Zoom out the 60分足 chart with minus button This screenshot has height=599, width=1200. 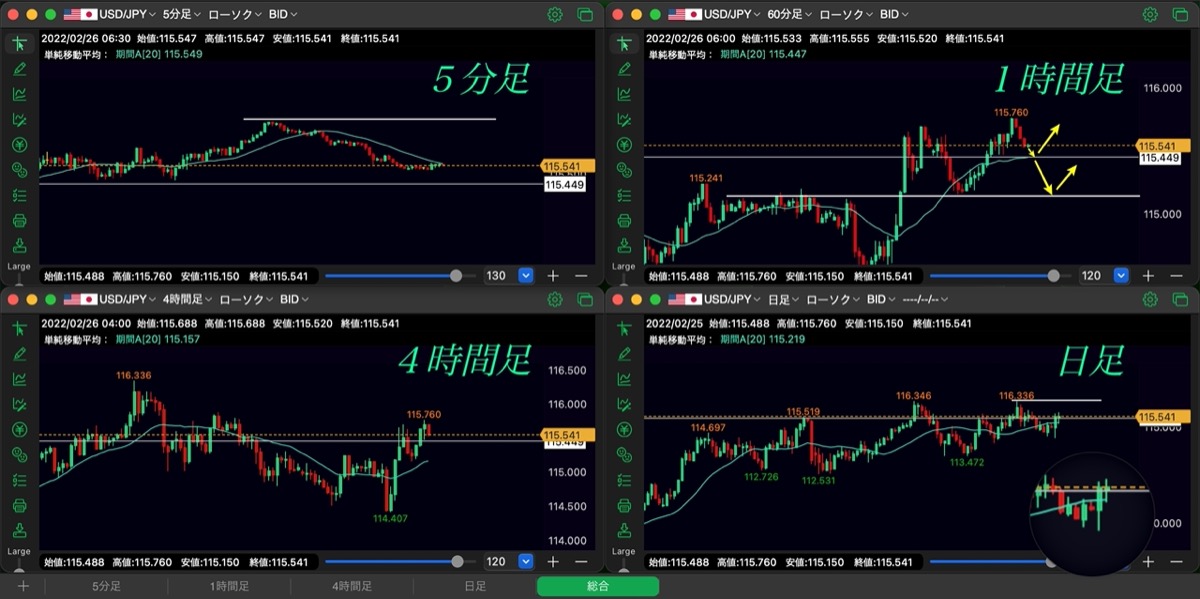click(1176, 275)
